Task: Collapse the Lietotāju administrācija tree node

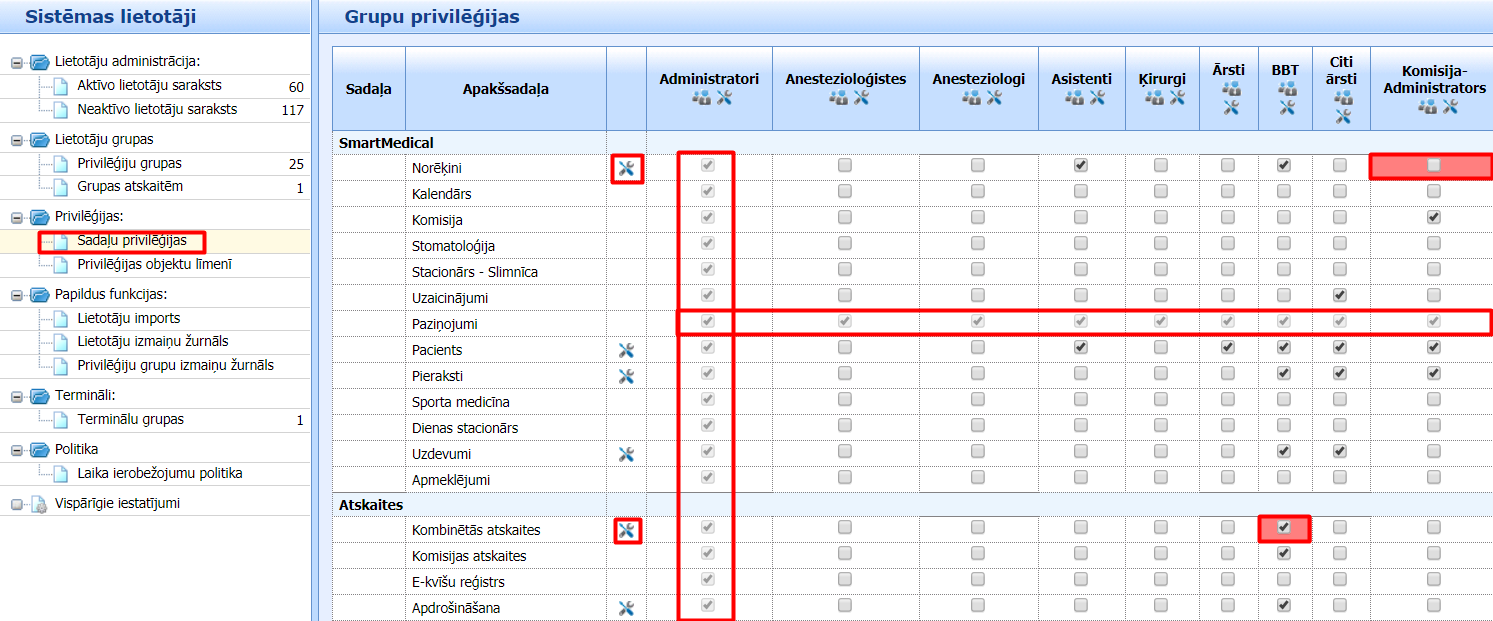Action: pos(17,62)
